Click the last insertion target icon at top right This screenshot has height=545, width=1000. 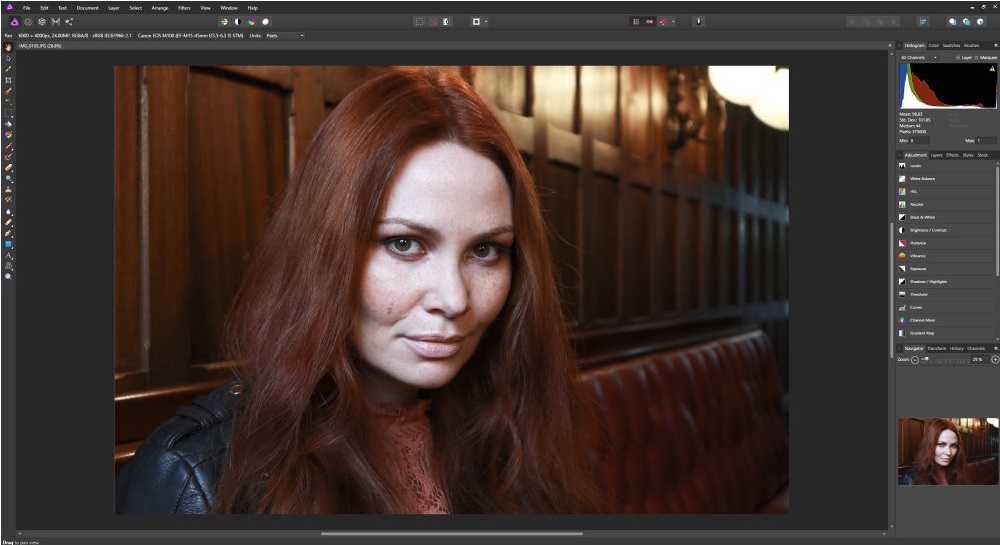point(980,22)
